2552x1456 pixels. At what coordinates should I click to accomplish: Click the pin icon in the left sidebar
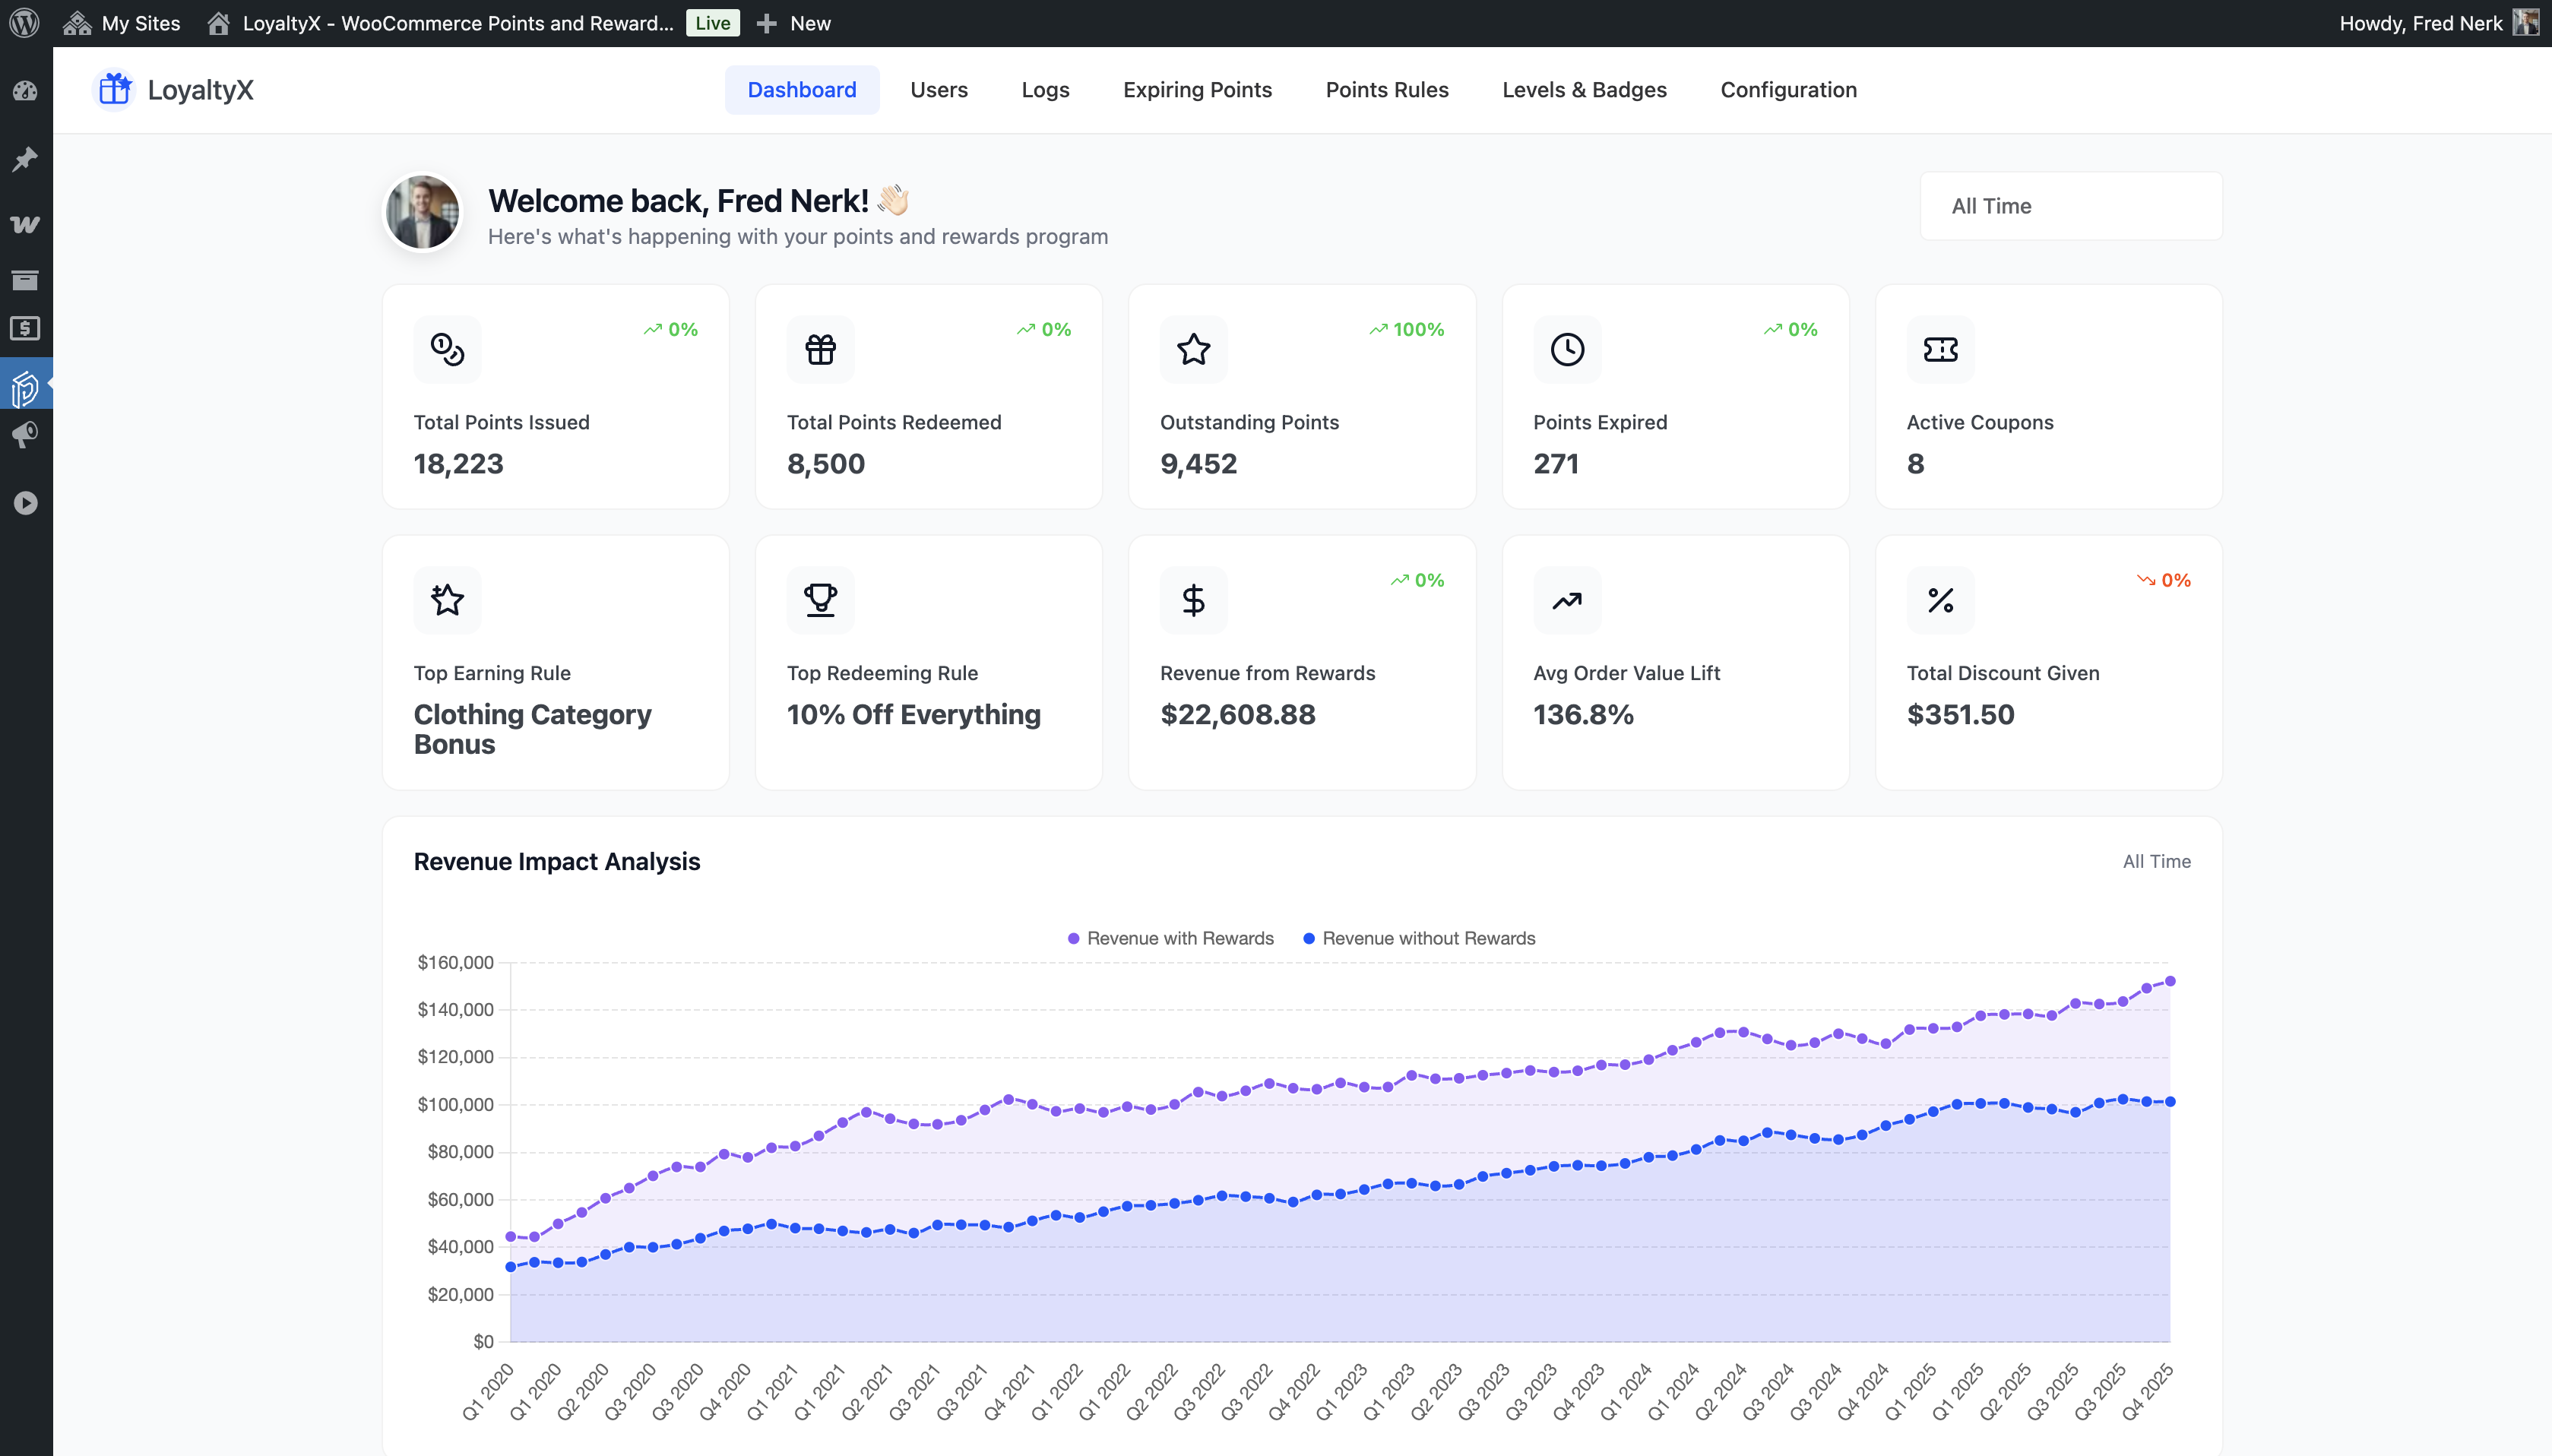point(26,158)
